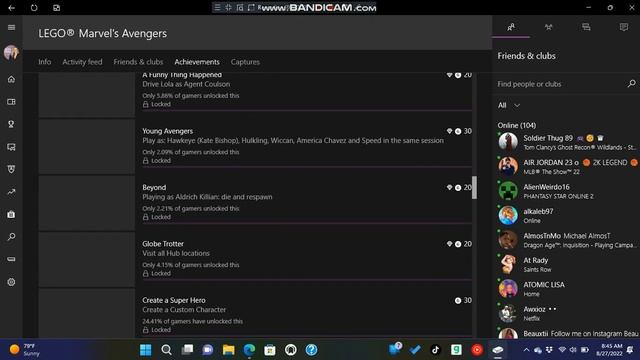Open A Funny Thing Happened achievement
The image size is (640, 360).
click(255, 95)
